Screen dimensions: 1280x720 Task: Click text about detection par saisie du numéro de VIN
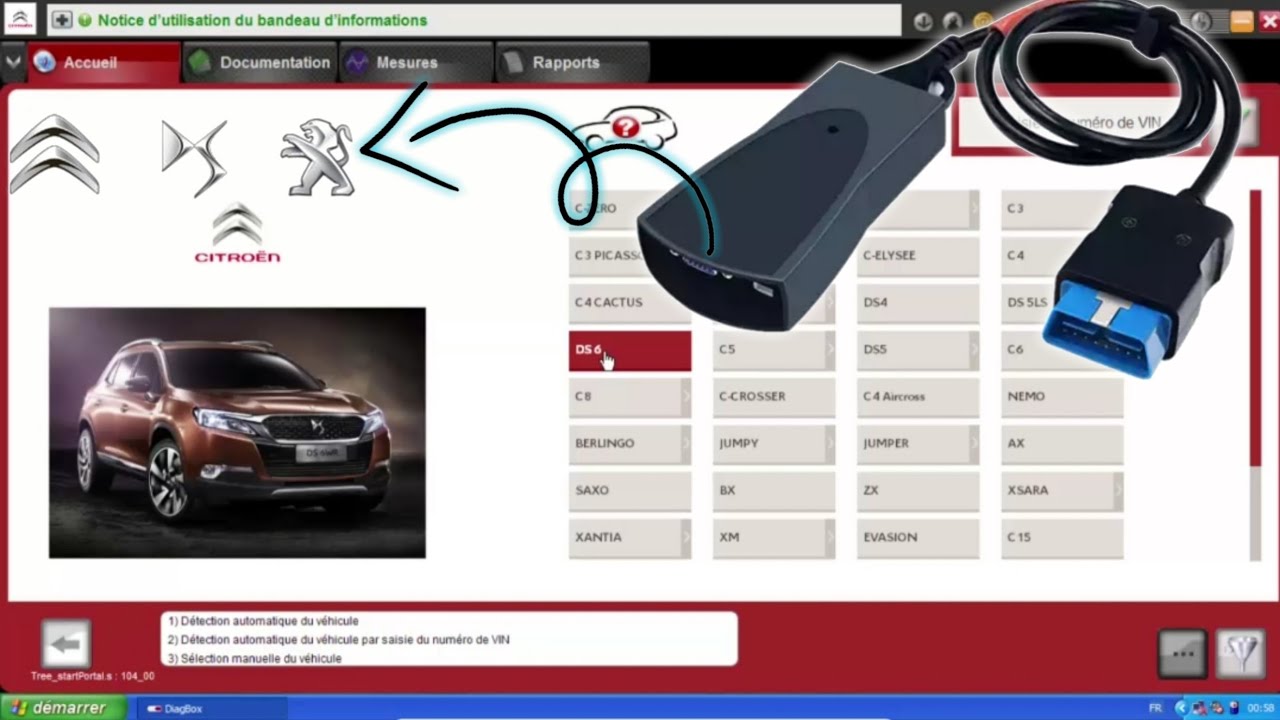[338, 640]
